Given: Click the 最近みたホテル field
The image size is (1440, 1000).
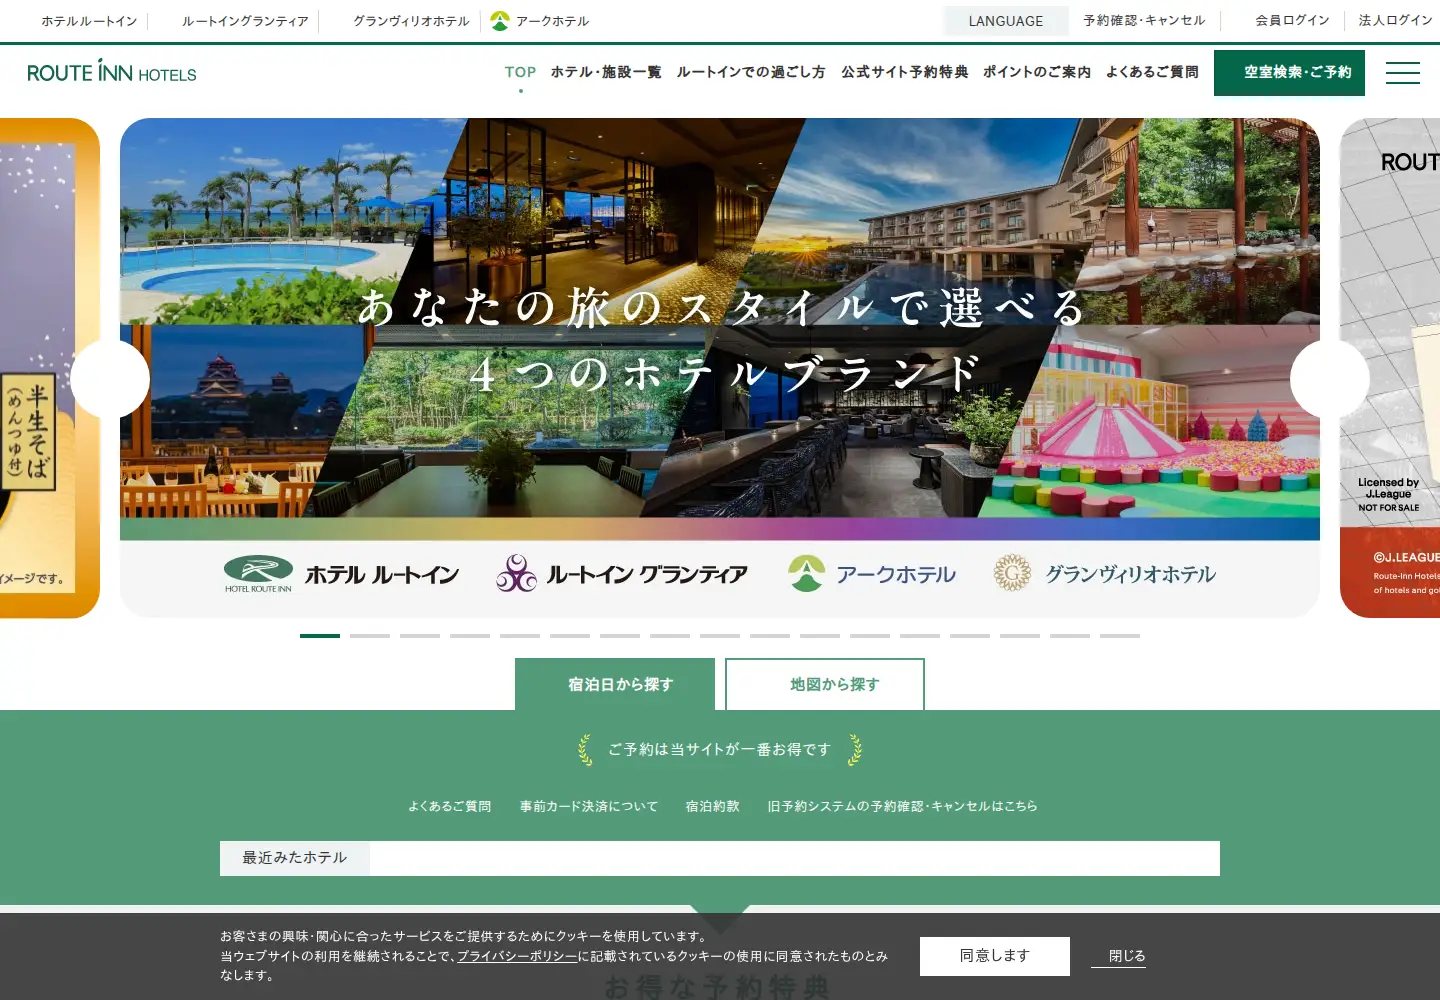Looking at the screenshot, I should [720, 858].
